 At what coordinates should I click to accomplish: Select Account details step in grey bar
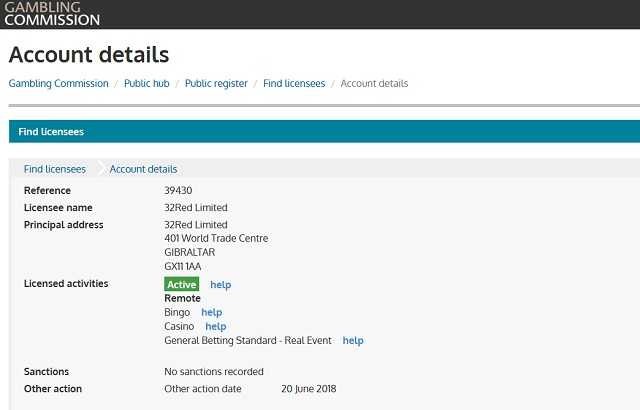pos(143,169)
